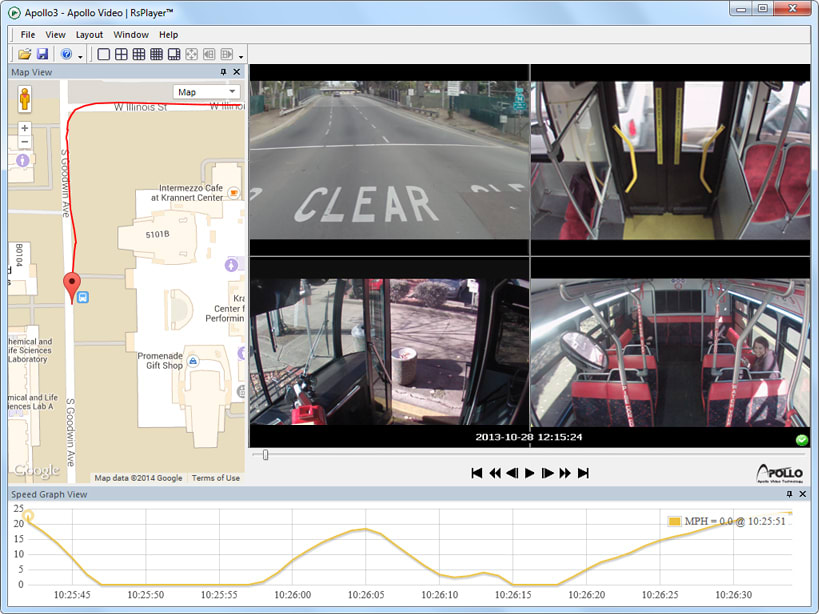Select the 2x2 grid layout icon

point(122,52)
